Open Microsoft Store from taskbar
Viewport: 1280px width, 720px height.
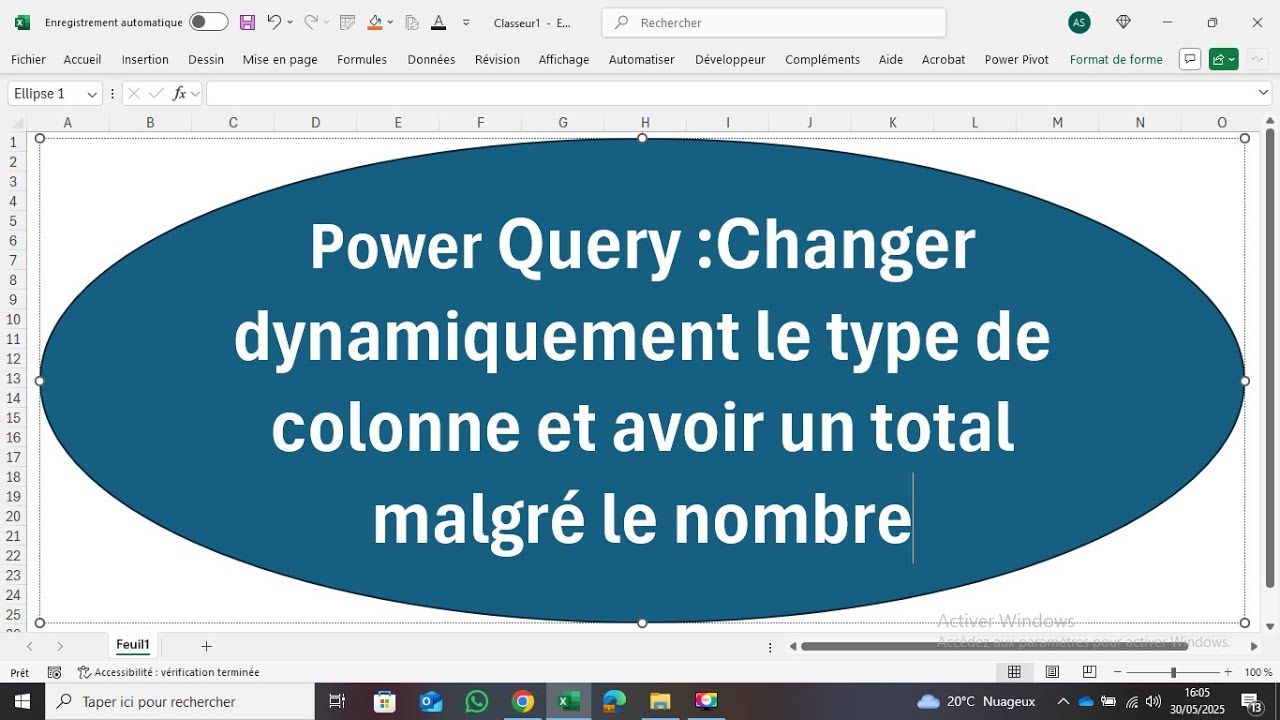coord(385,701)
